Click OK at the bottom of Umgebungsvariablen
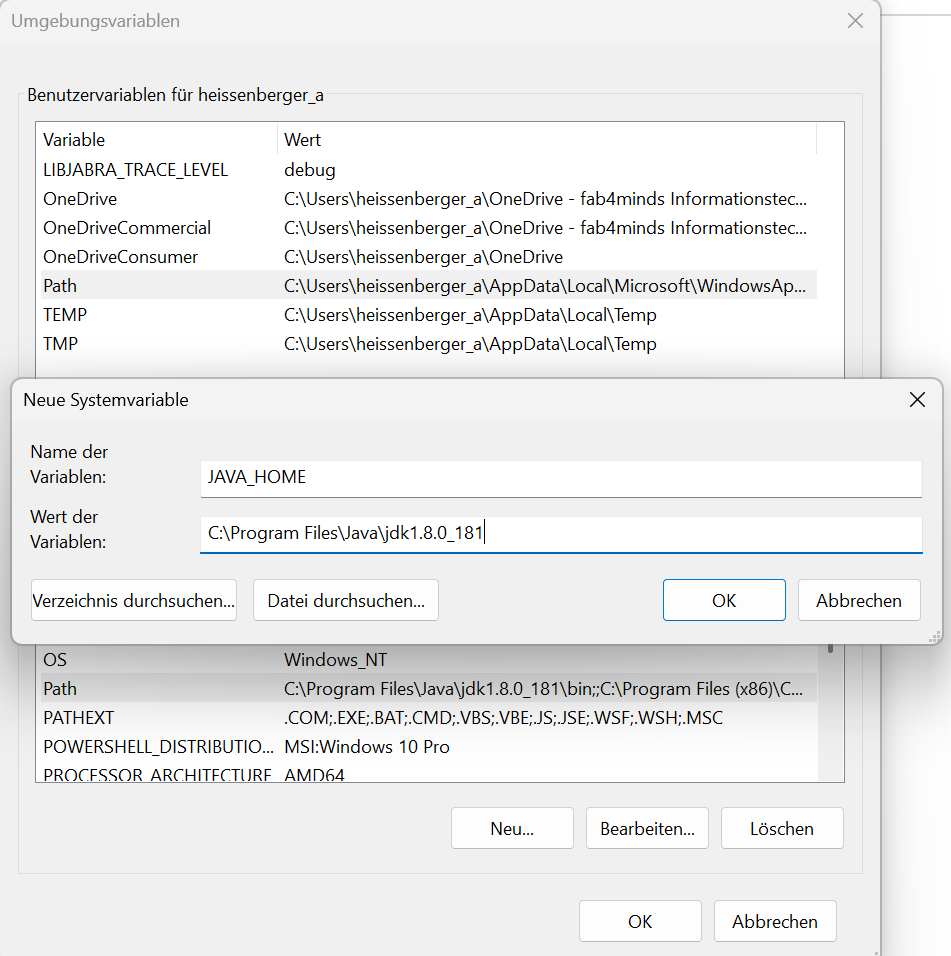The image size is (951, 956). [x=640, y=921]
